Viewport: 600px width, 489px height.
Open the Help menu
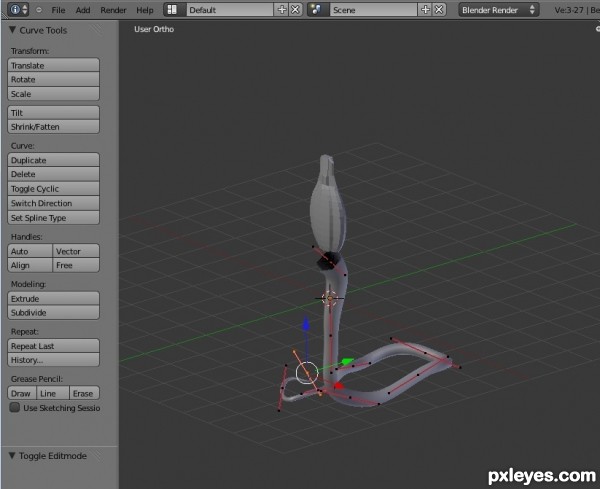(145, 10)
